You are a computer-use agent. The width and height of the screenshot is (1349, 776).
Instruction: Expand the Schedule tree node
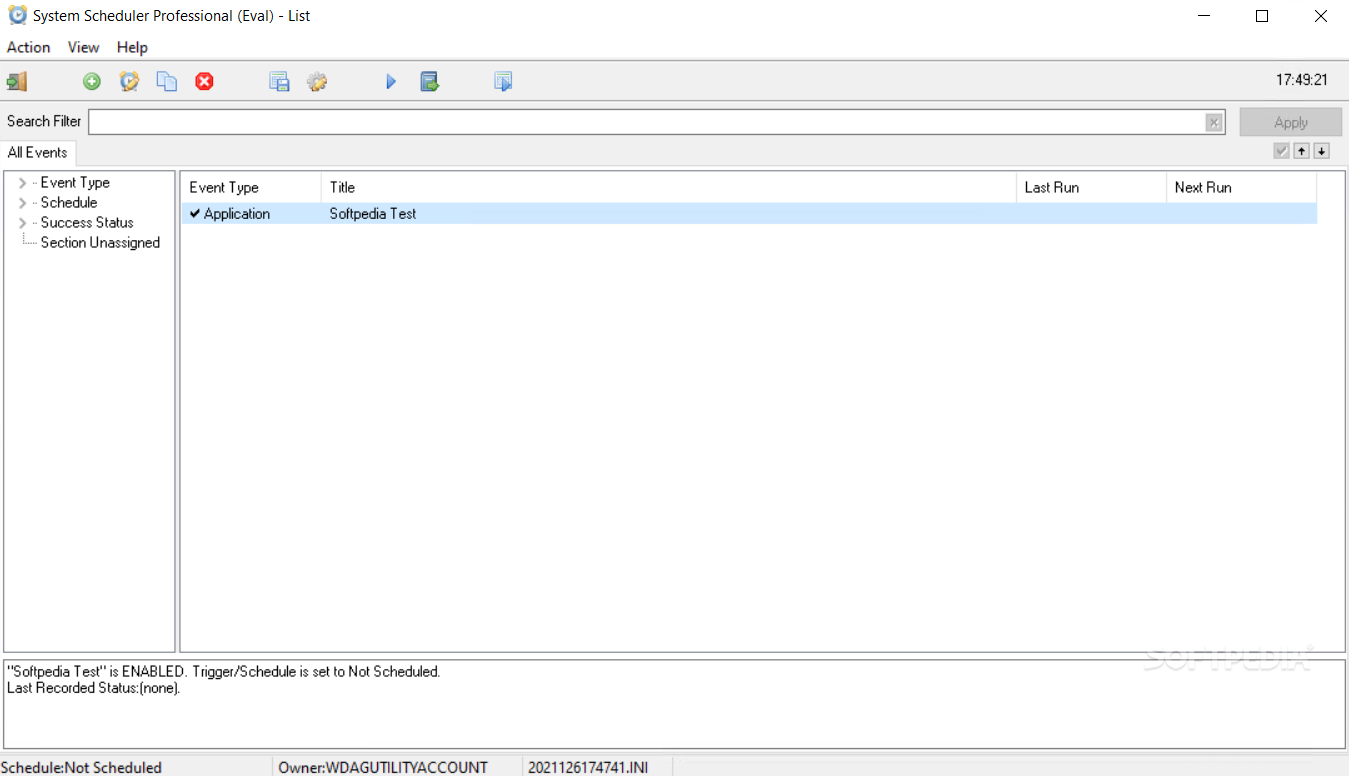pyautogui.click(x=23, y=203)
